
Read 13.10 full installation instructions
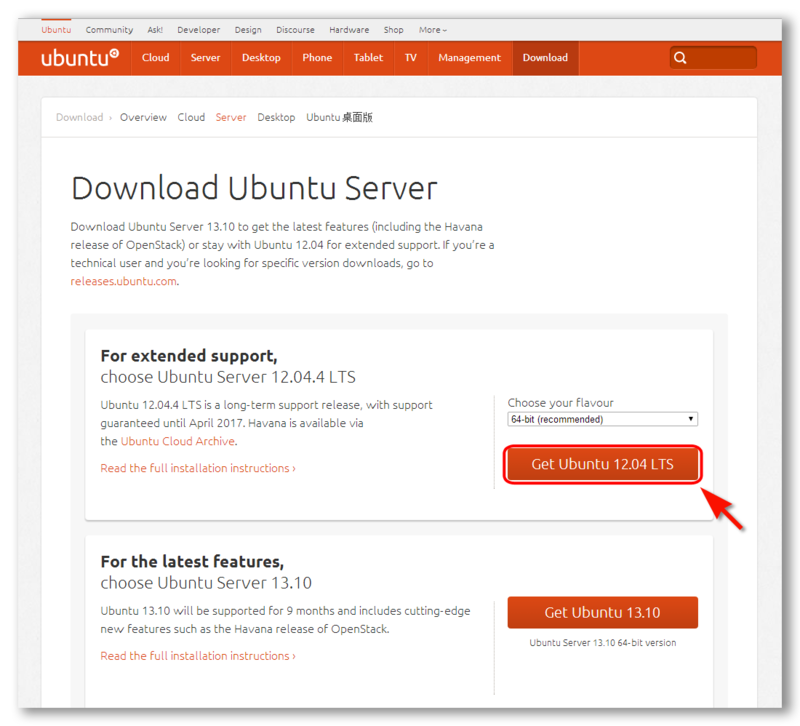coord(198,656)
